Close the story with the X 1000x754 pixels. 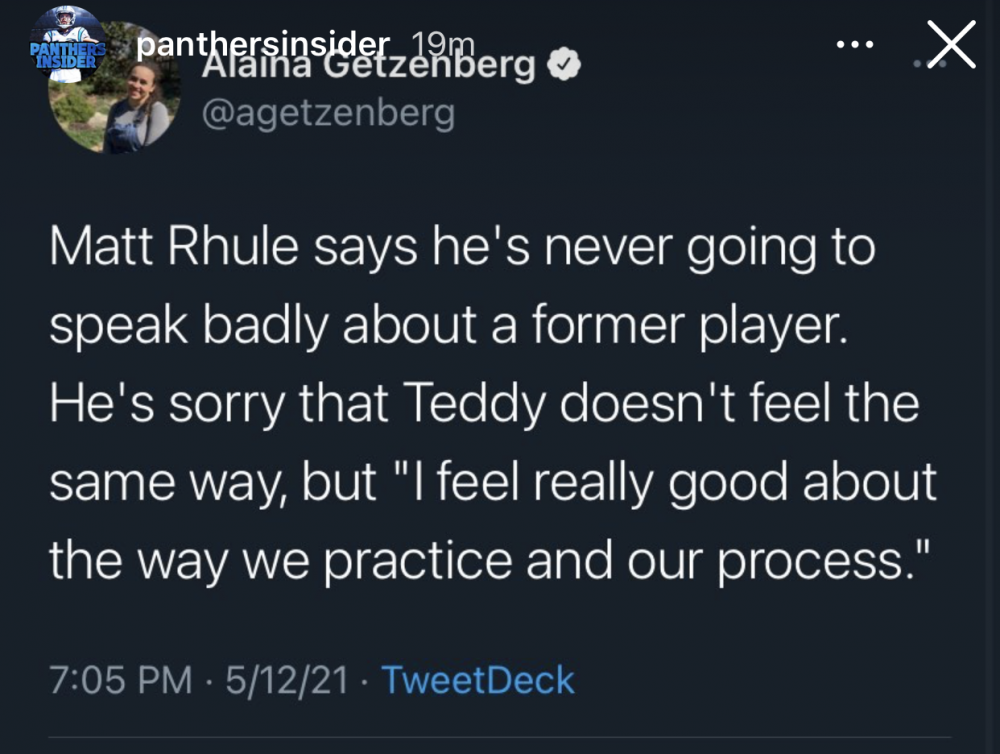coord(950,45)
